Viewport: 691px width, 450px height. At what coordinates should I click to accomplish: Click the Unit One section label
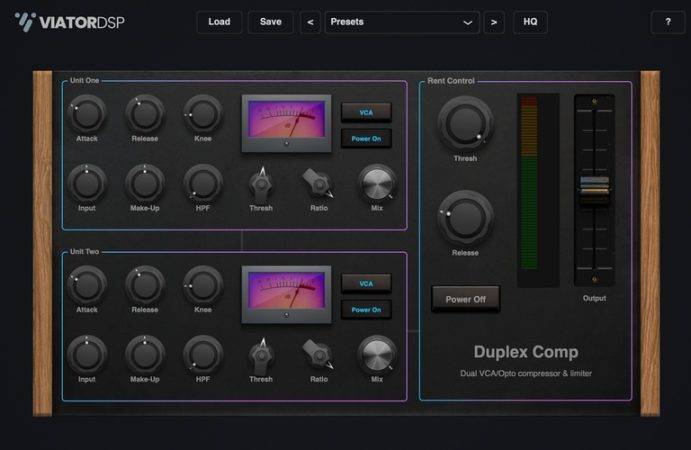(84, 81)
